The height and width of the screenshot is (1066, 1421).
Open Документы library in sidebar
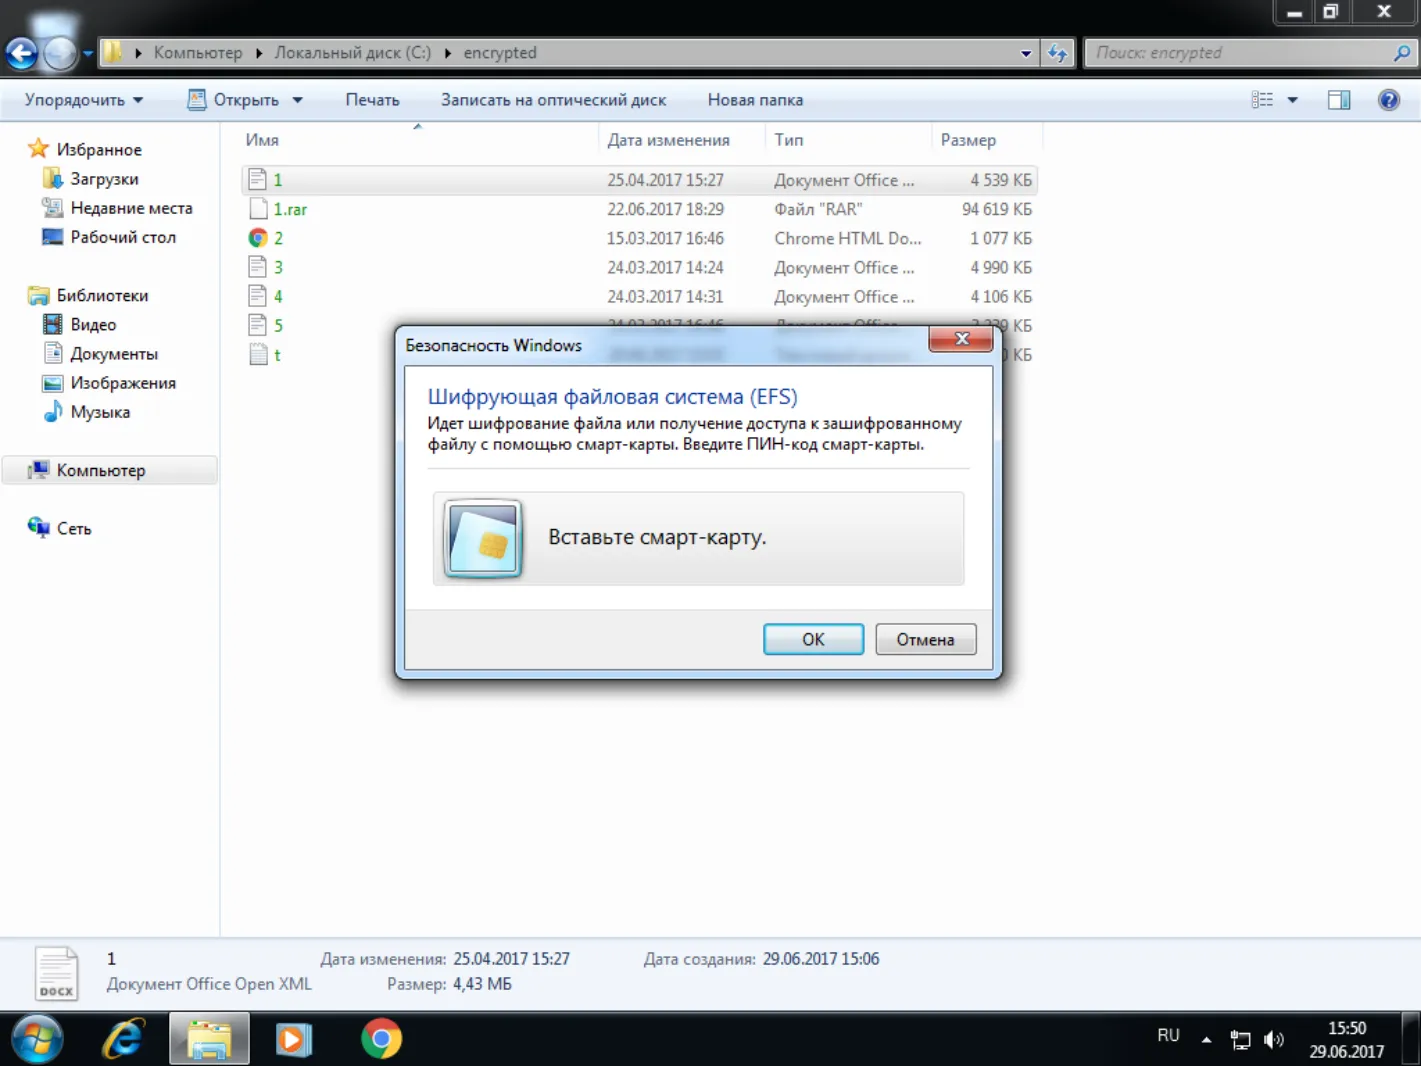[114, 354]
